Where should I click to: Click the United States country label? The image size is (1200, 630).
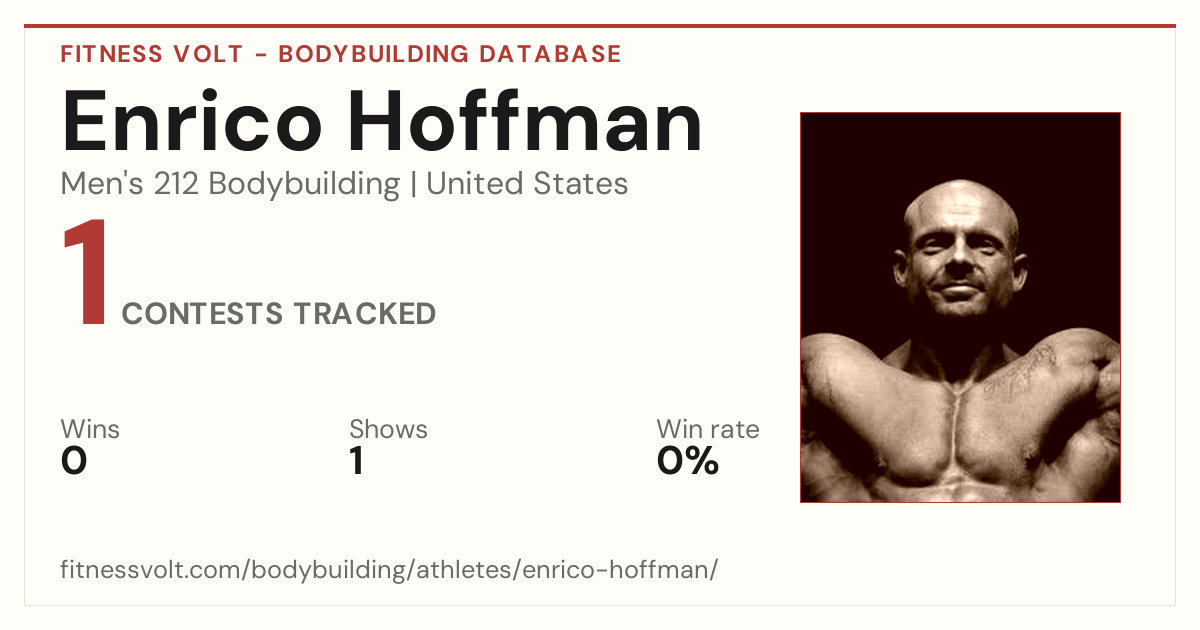pos(527,184)
